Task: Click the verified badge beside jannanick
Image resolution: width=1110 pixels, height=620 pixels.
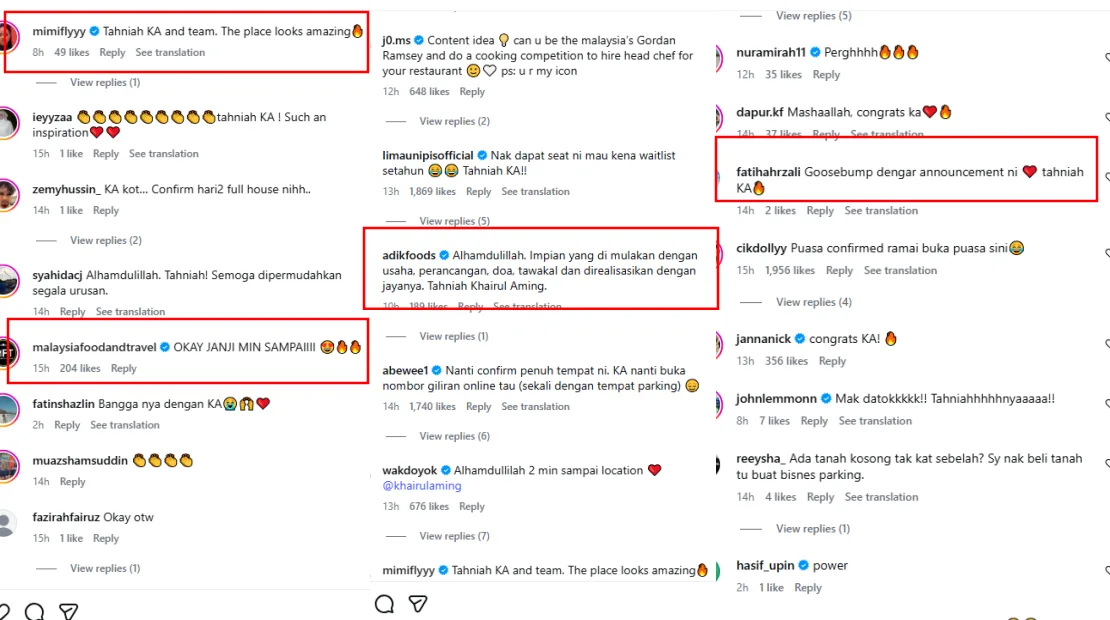Action: click(x=799, y=339)
